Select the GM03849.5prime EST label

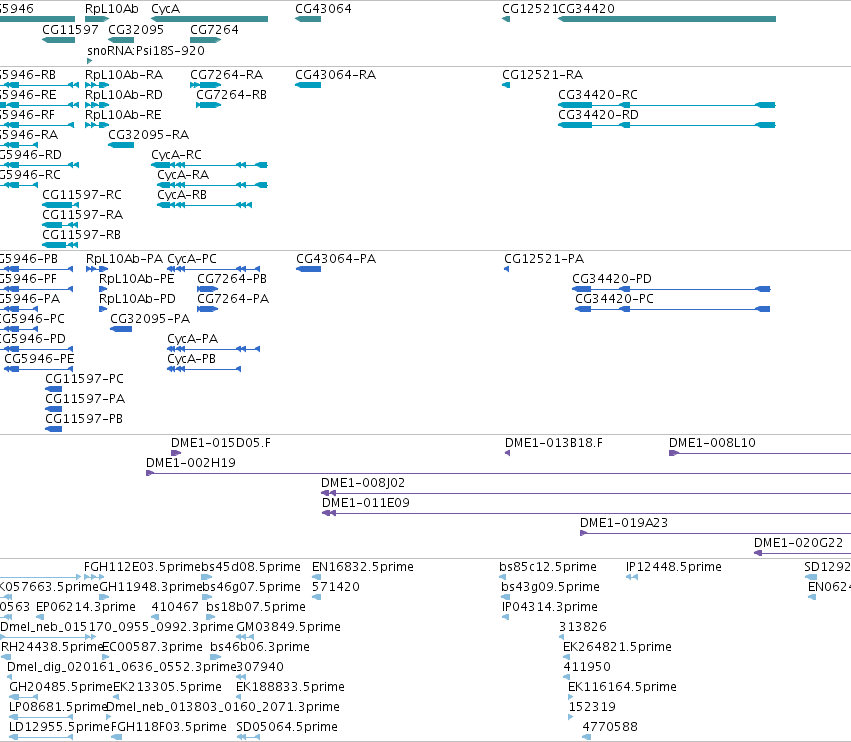pyautogui.click(x=289, y=626)
